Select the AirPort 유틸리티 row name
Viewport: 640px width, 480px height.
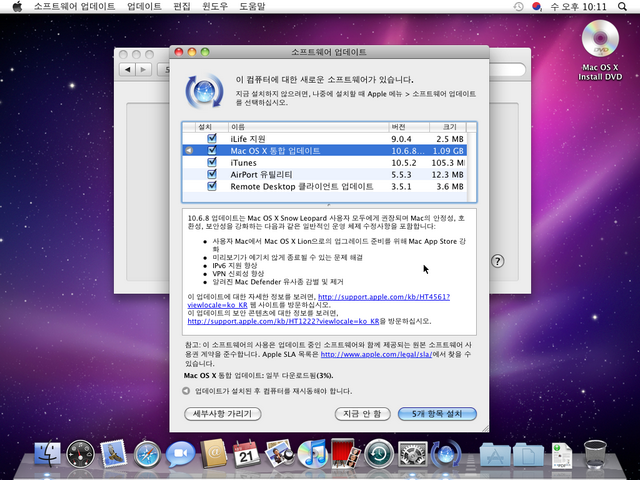click(x=261, y=174)
